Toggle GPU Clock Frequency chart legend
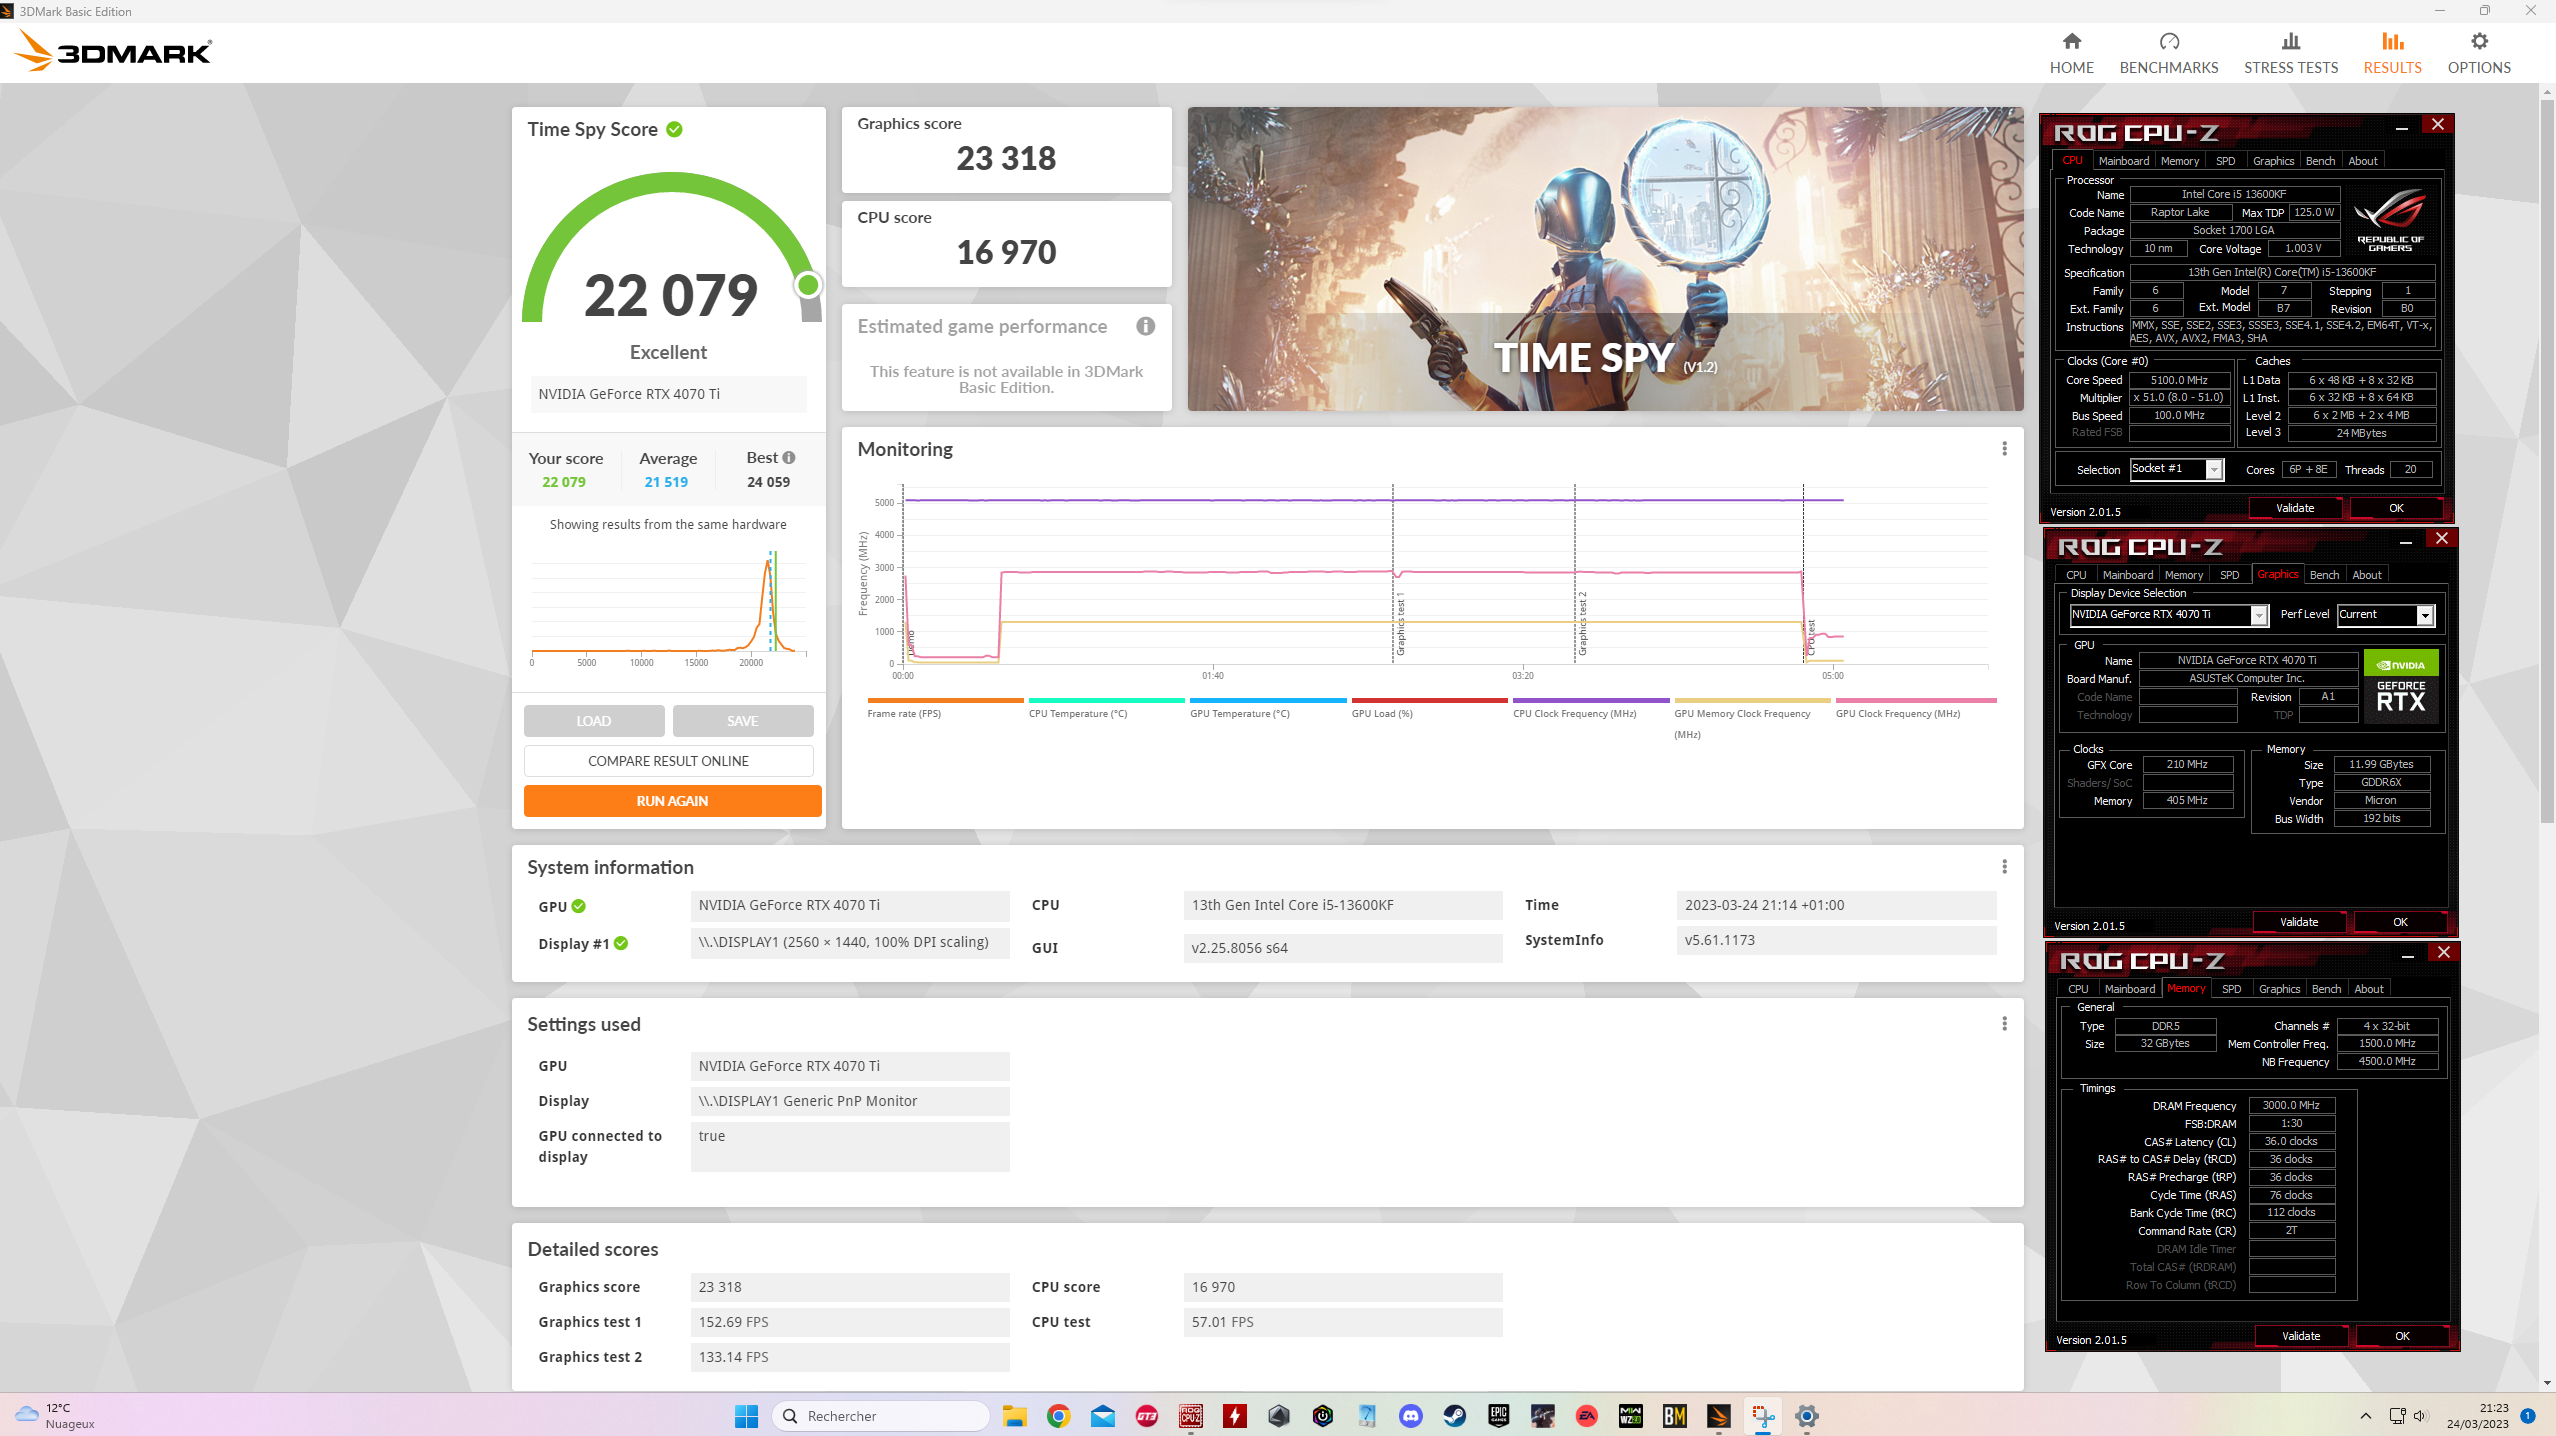 pyautogui.click(x=1915, y=708)
